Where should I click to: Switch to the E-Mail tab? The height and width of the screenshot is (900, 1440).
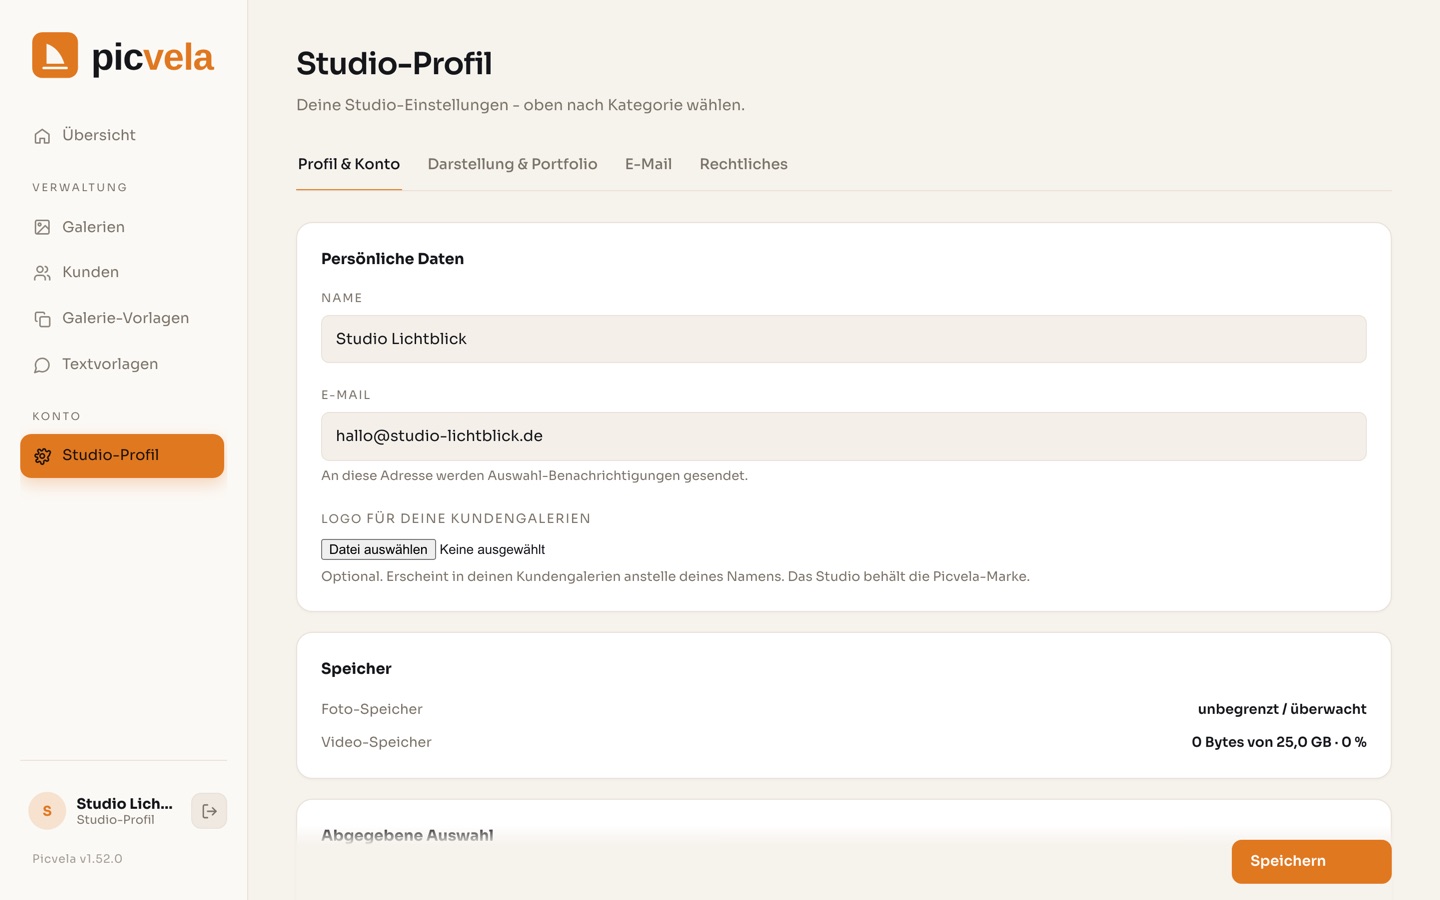coord(648,164)
